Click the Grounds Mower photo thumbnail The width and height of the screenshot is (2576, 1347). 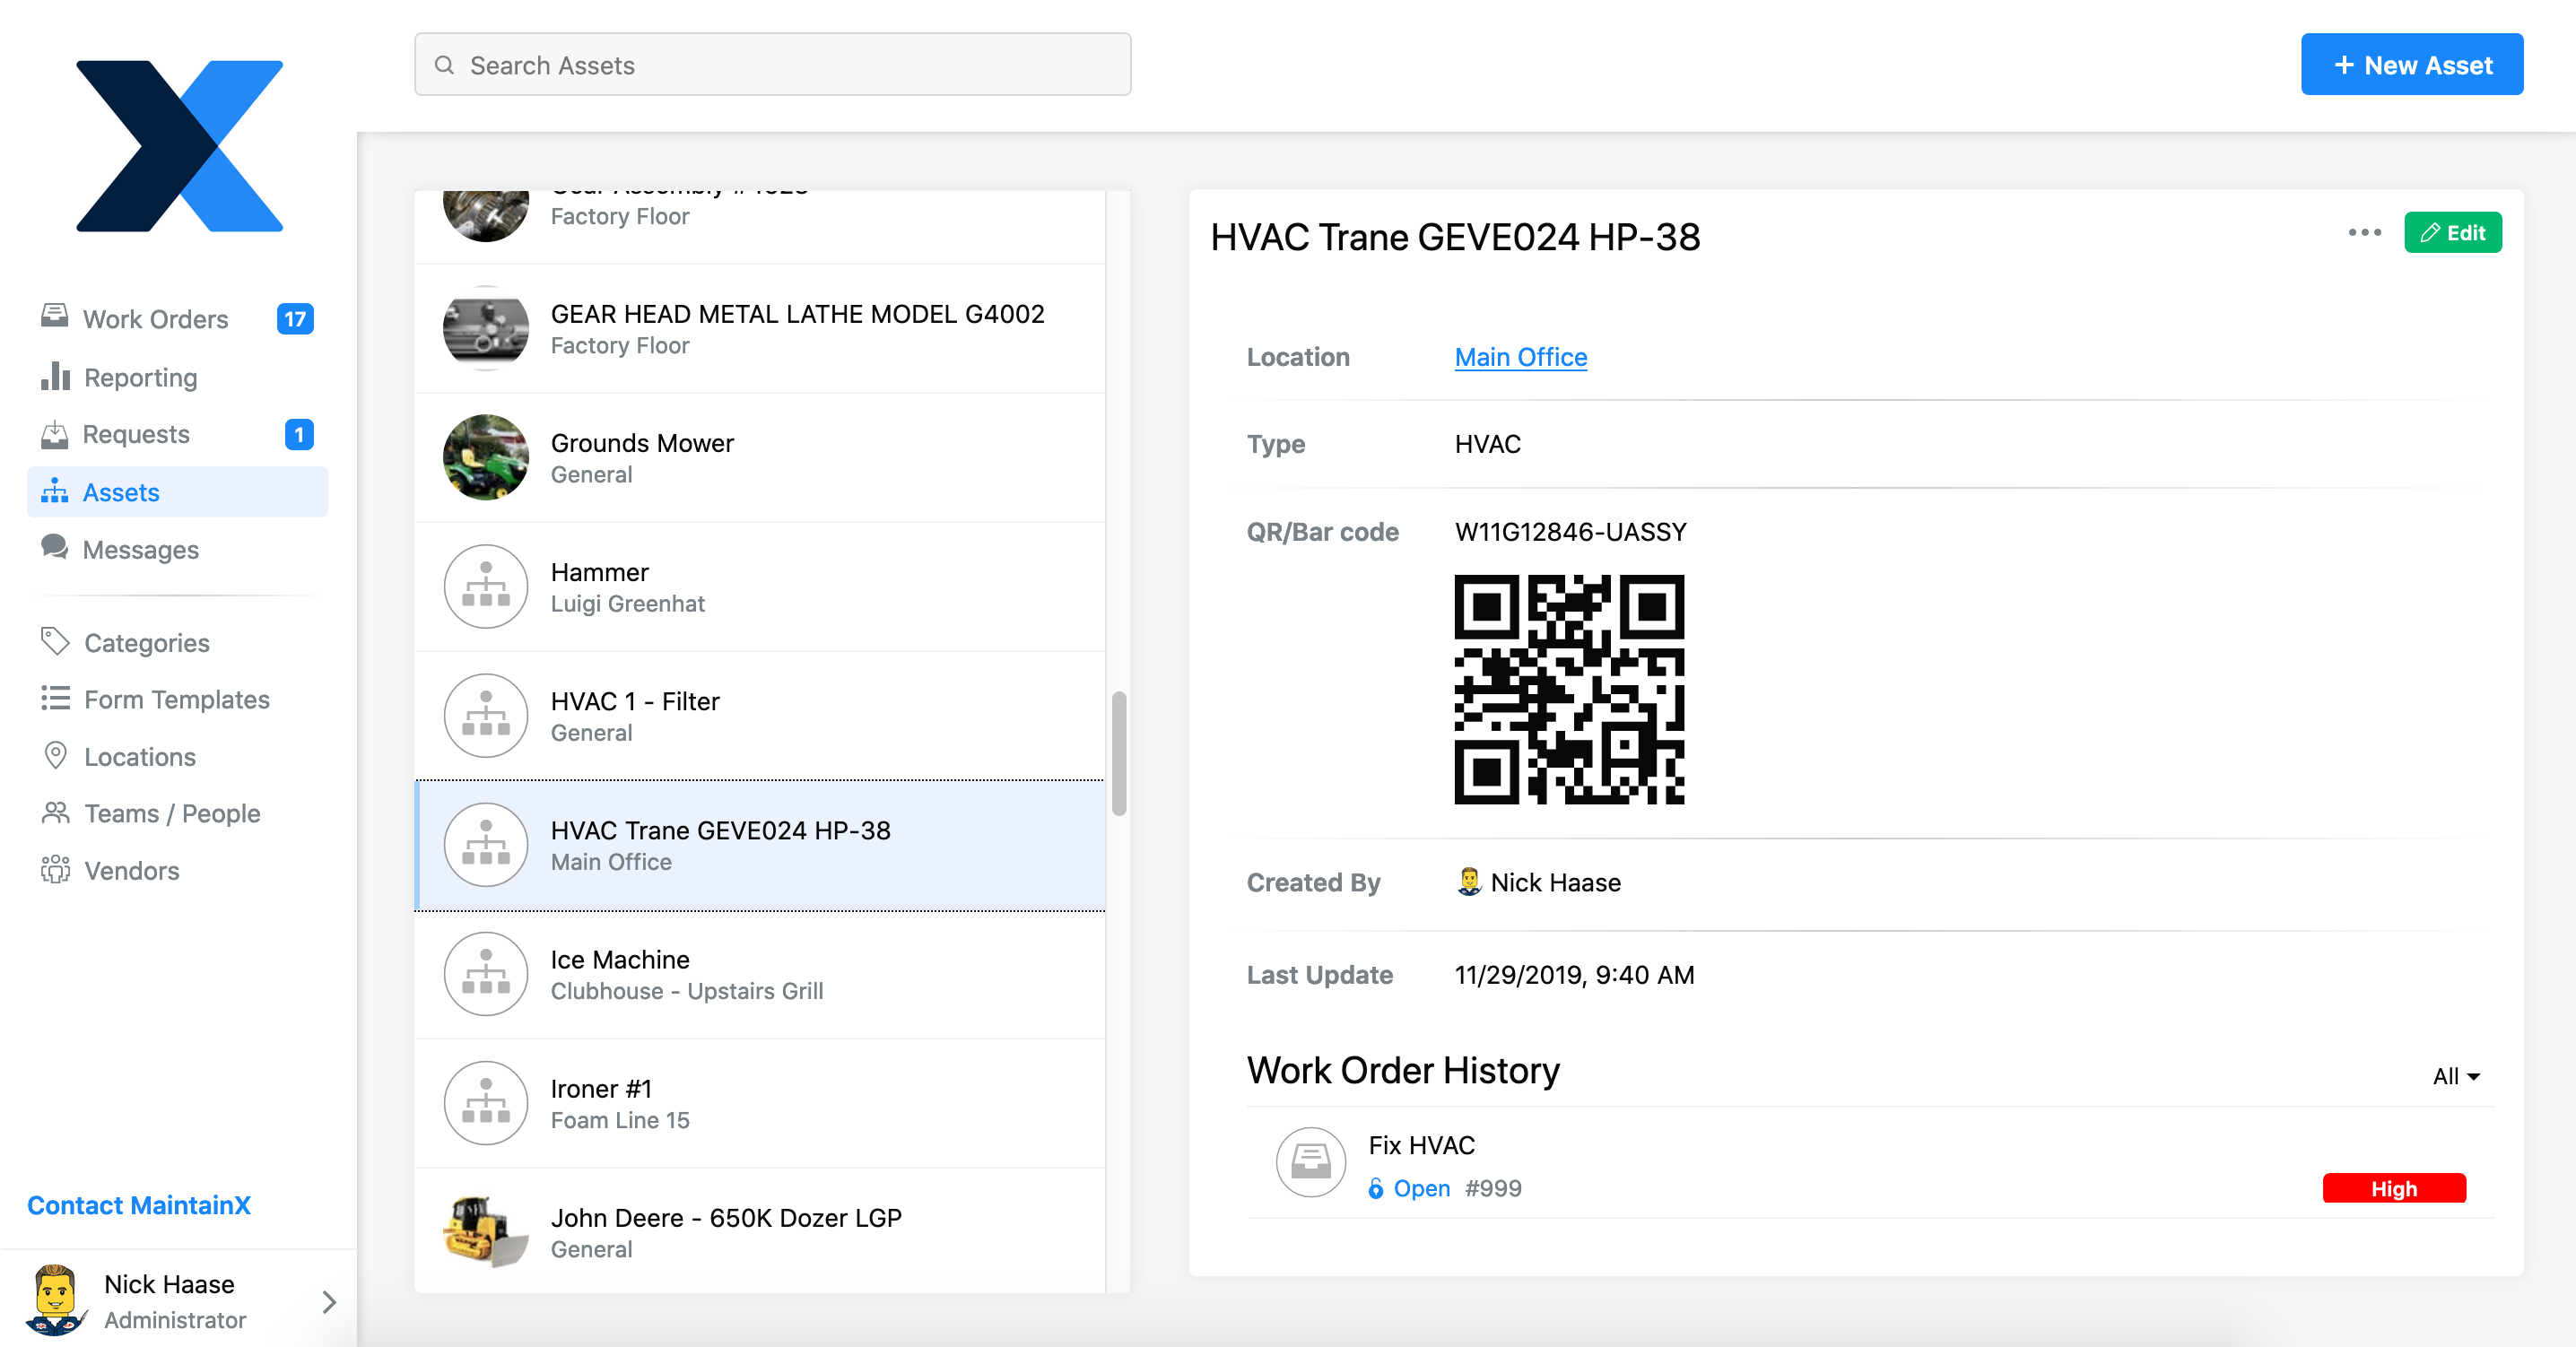pos(485,457)
